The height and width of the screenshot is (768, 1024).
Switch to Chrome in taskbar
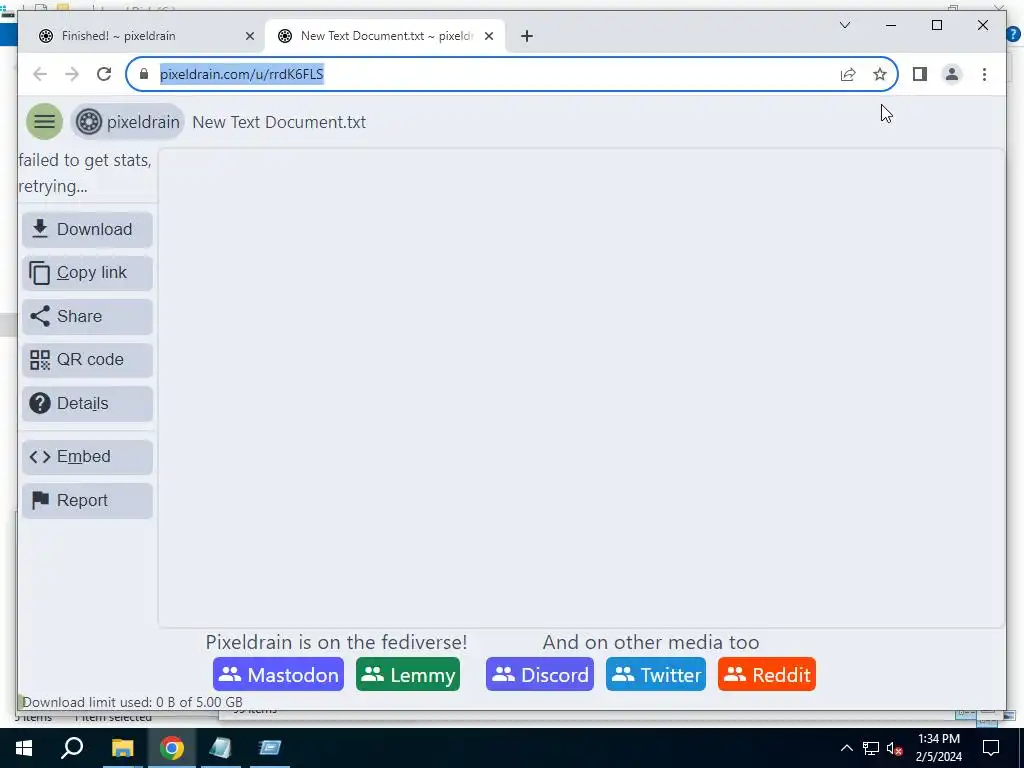tap(172, 748)
